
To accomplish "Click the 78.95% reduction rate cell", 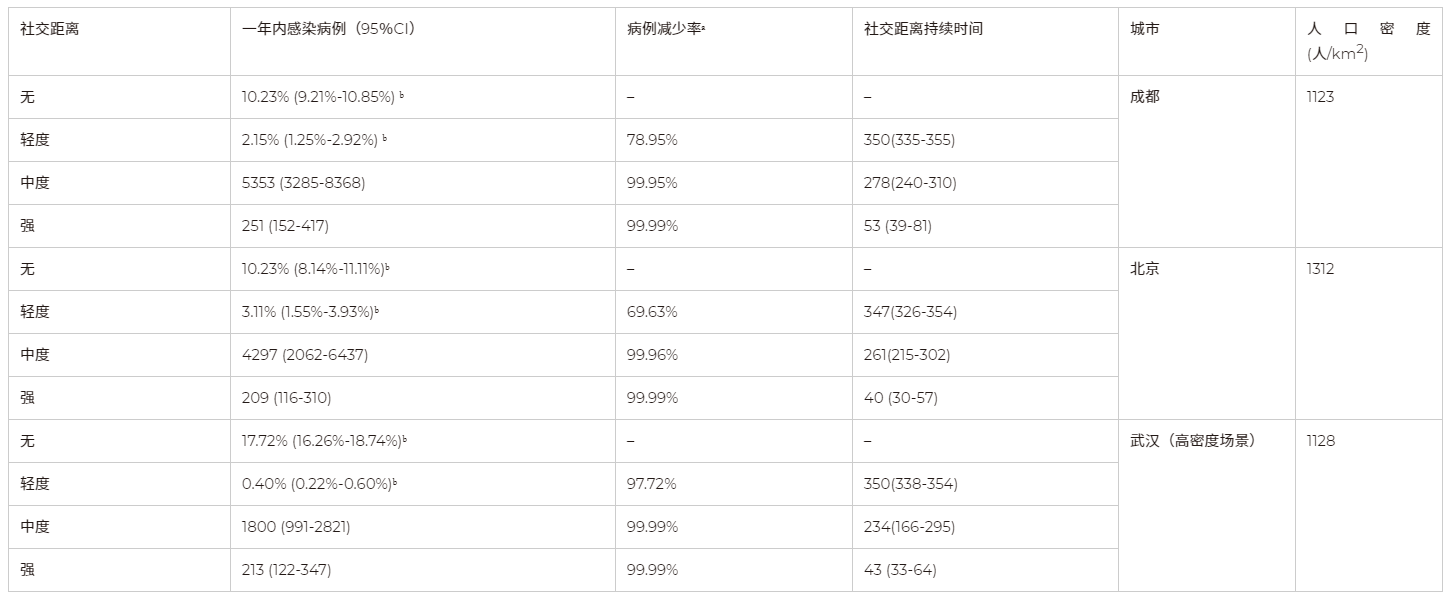I will [x=652, y=140].
